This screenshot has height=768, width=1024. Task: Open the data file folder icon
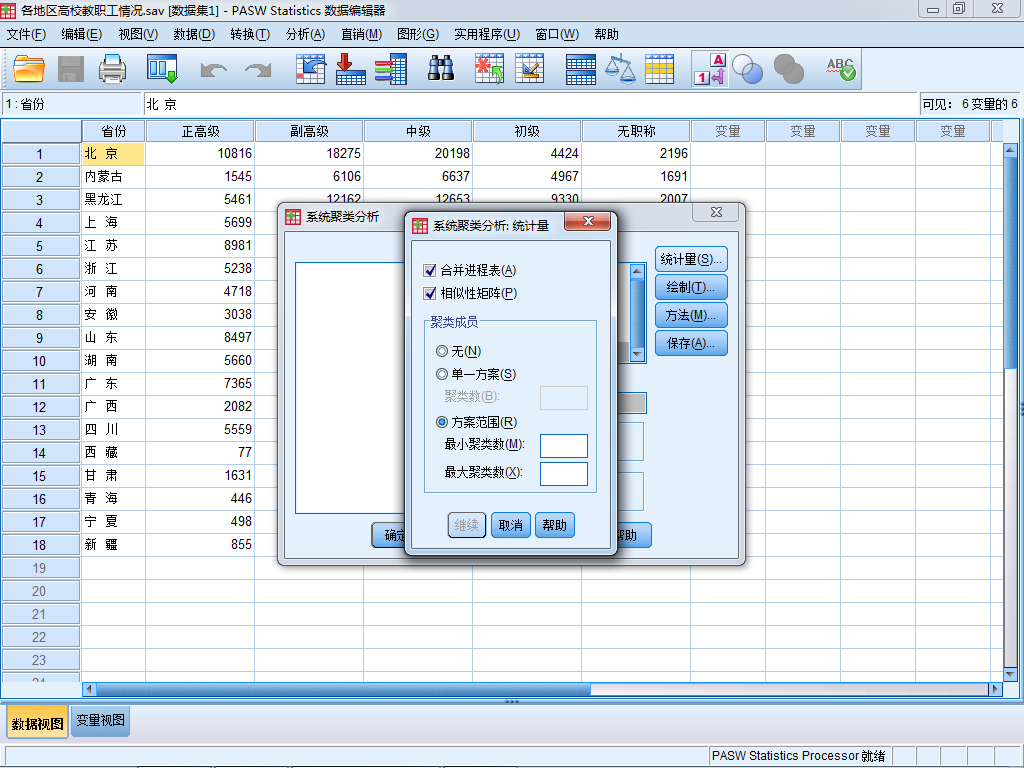[29, 69]
